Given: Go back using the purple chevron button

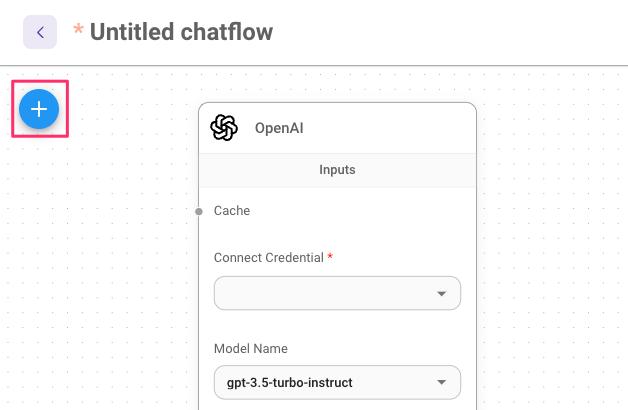Looking at the screenshot, I should pos(40,32).
